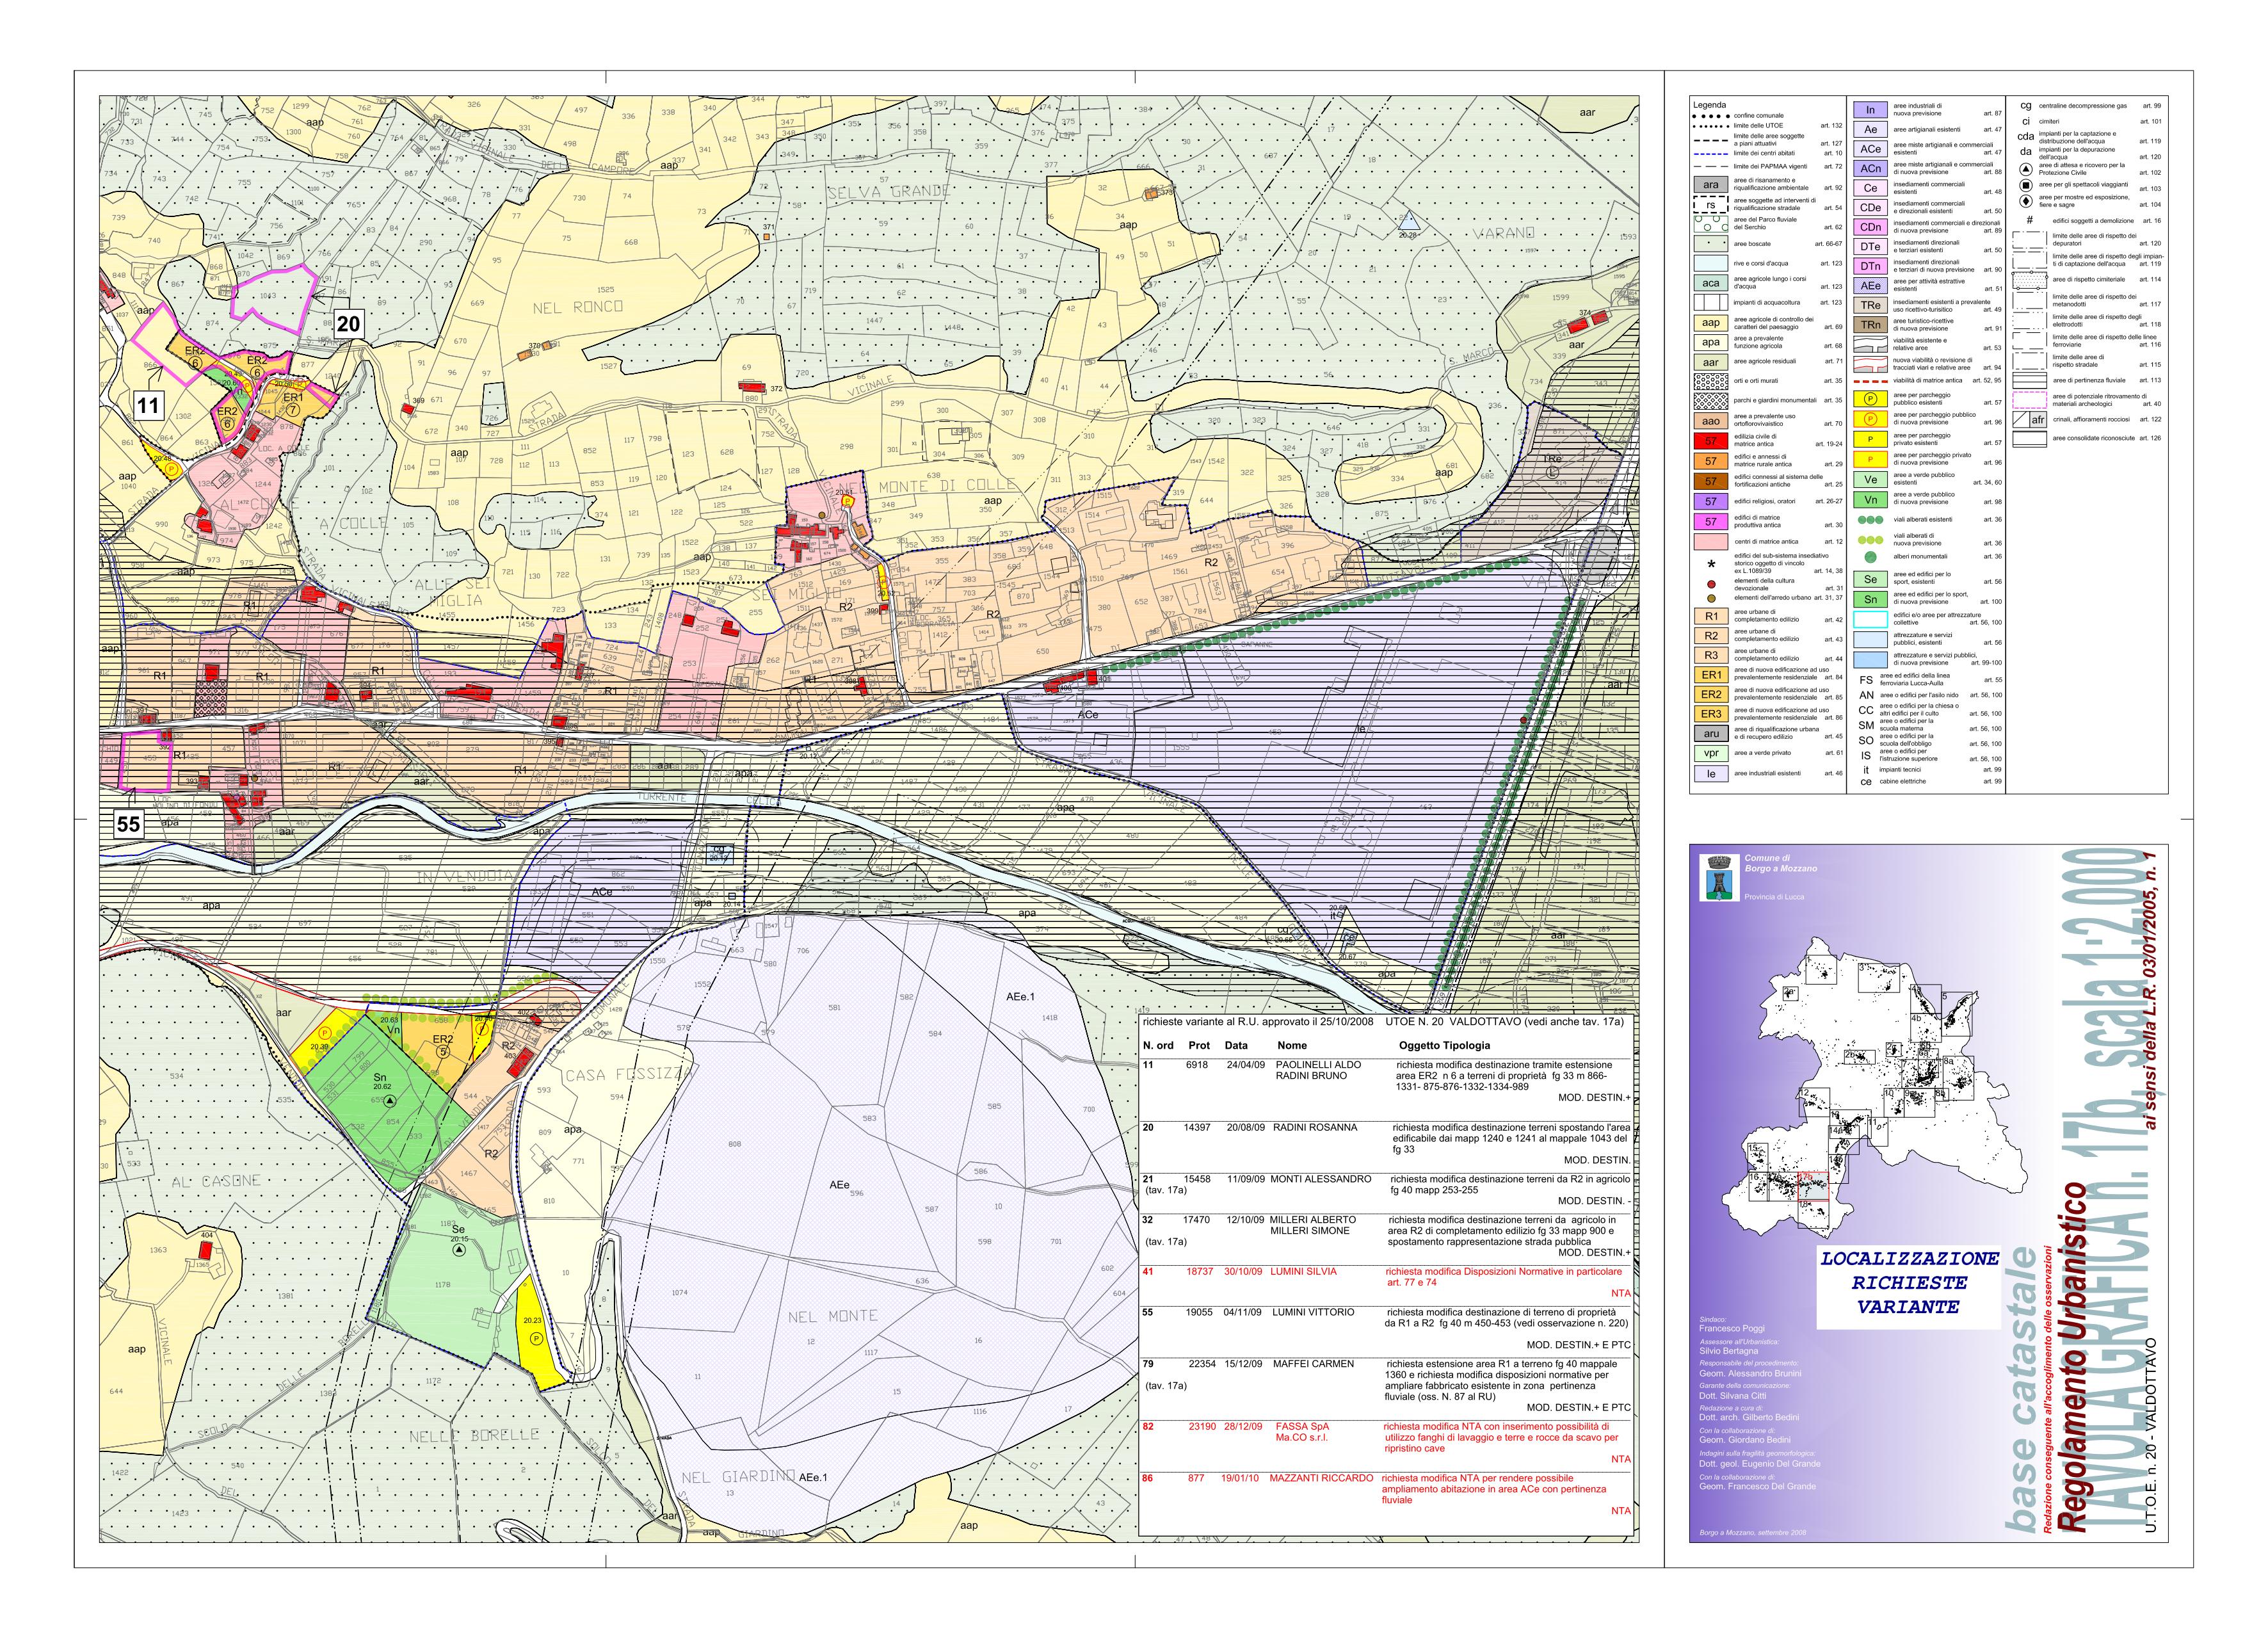Click the boxed number 11 map callout
The image size is (2268, 1639).
149,406
